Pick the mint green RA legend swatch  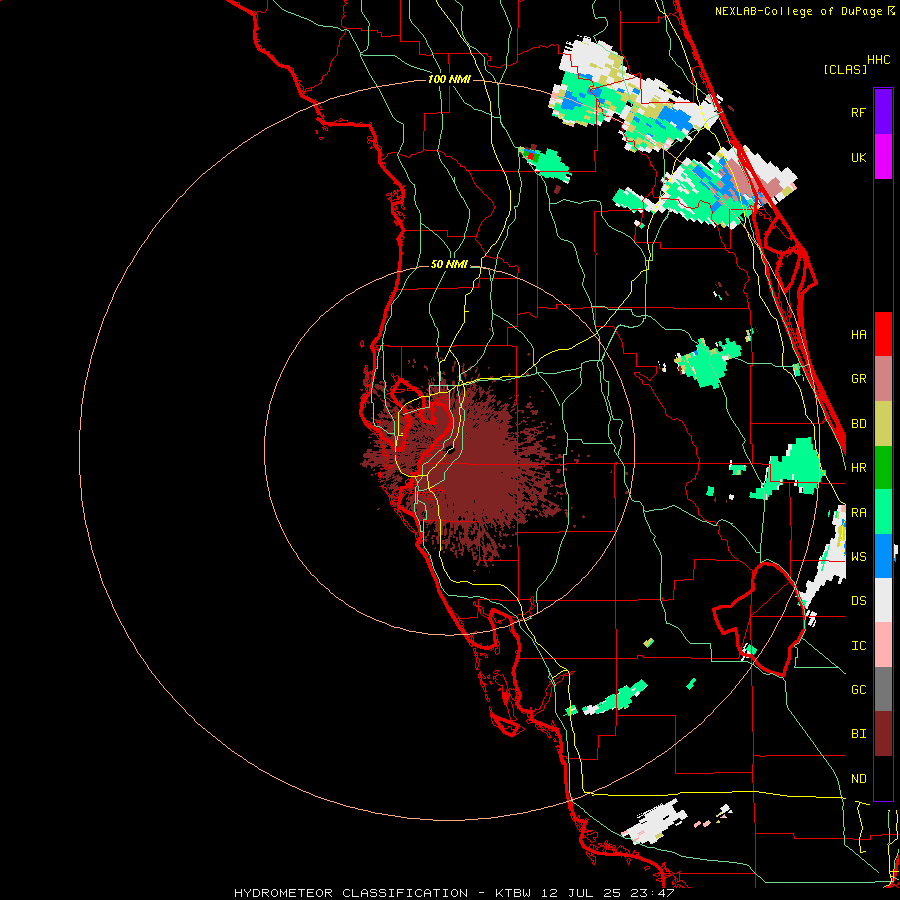[883, 512]
